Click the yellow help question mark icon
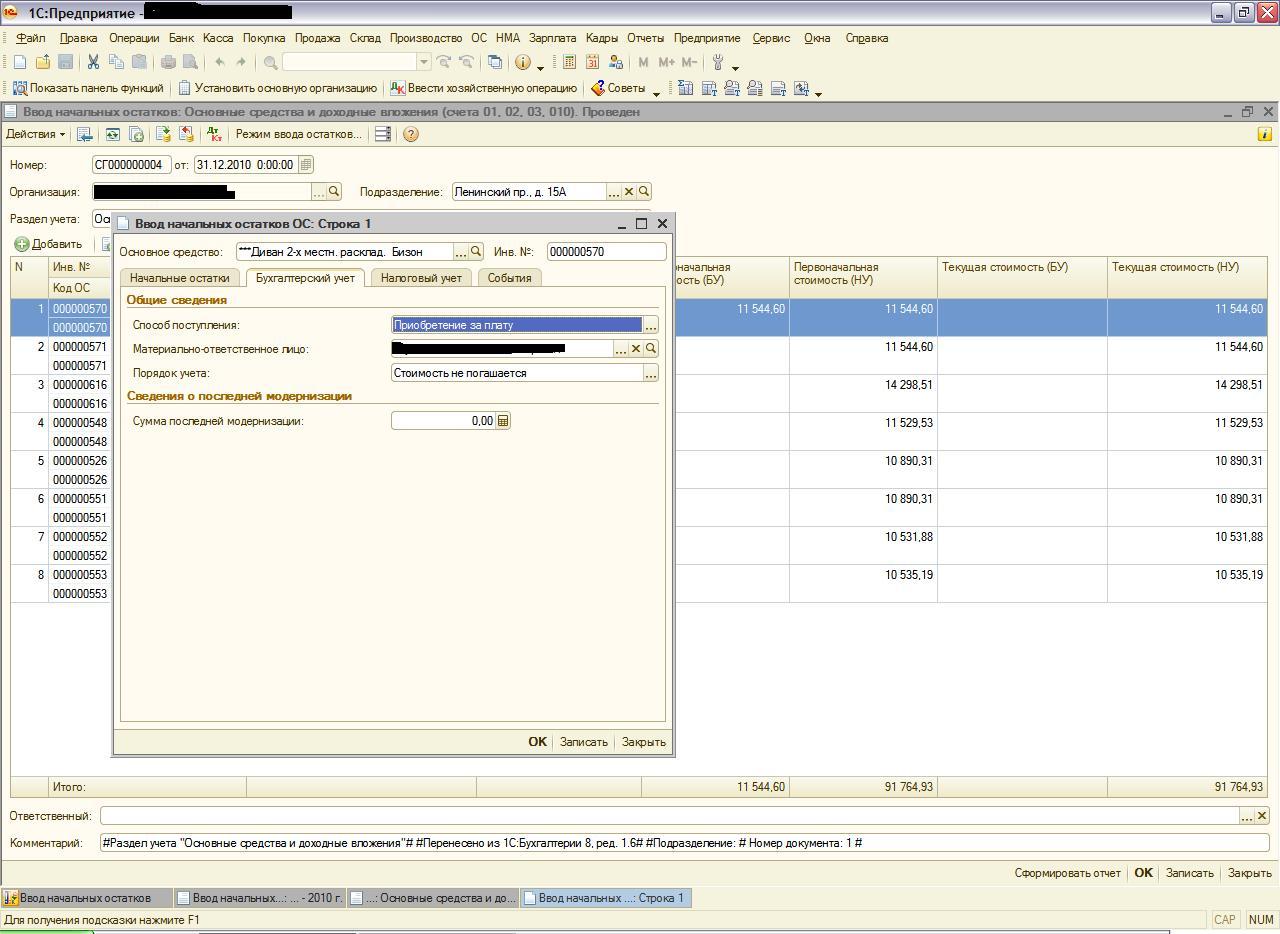The height and width of the screenshot is (934, 1280). [x=410, y=134]
